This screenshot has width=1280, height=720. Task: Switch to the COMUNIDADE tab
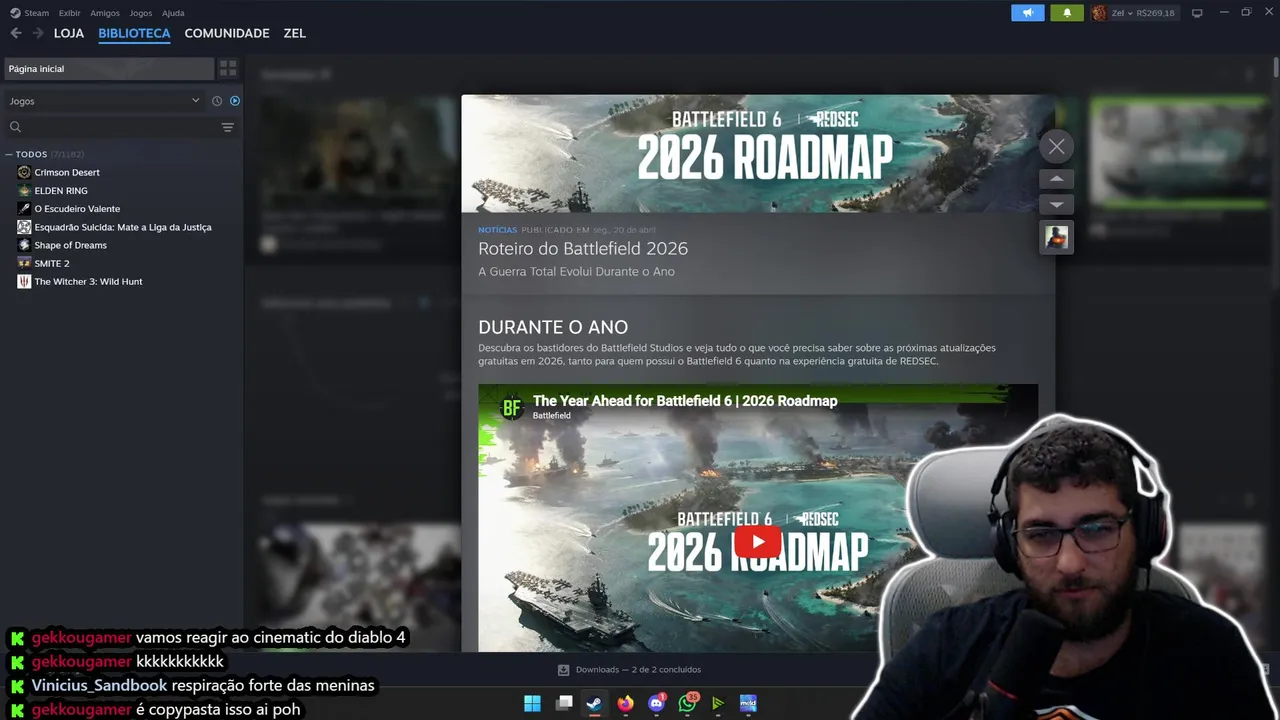pos(227,33)
